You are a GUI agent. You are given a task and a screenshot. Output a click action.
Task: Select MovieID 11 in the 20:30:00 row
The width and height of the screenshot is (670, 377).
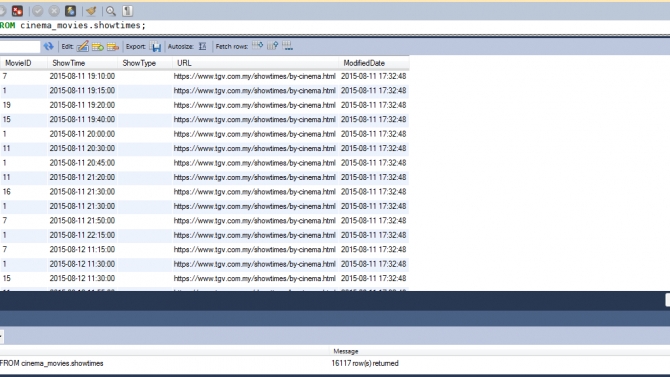[24, 148]
